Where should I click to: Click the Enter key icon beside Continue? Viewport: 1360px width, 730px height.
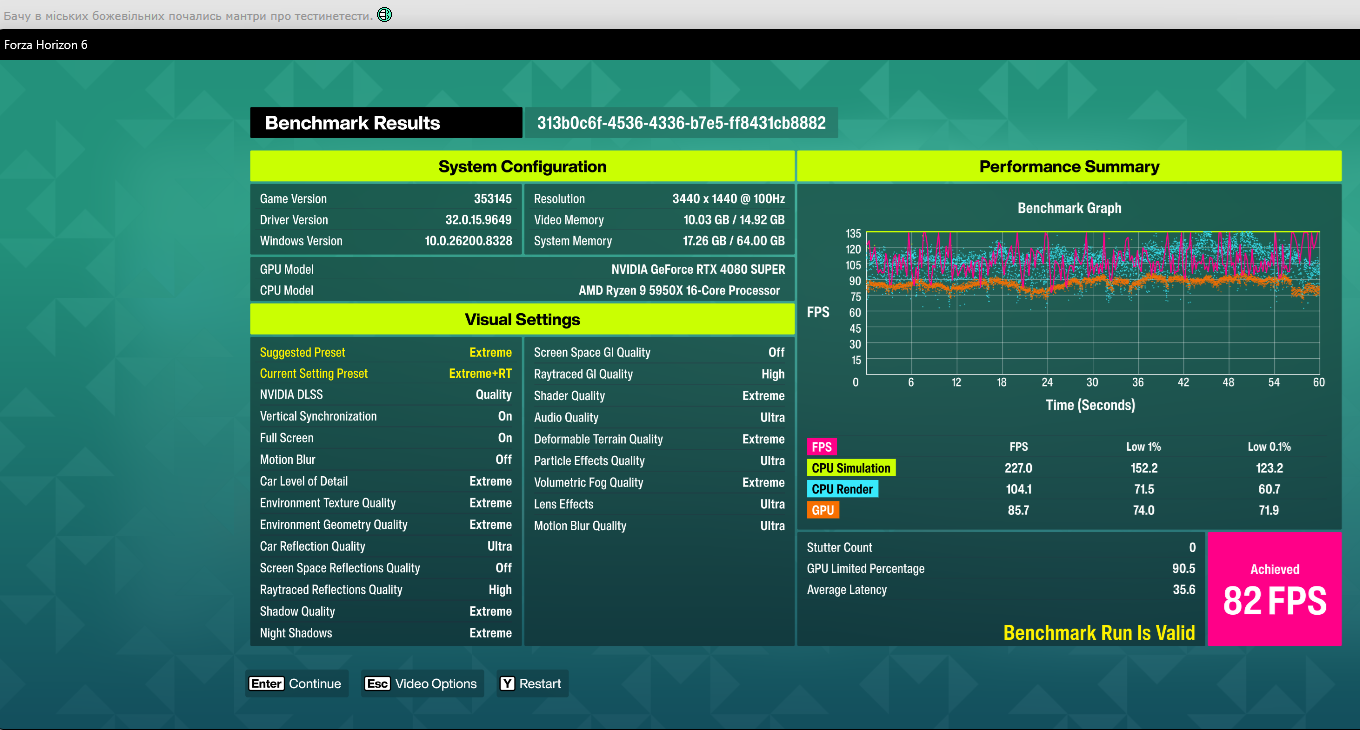coord(267,684)
